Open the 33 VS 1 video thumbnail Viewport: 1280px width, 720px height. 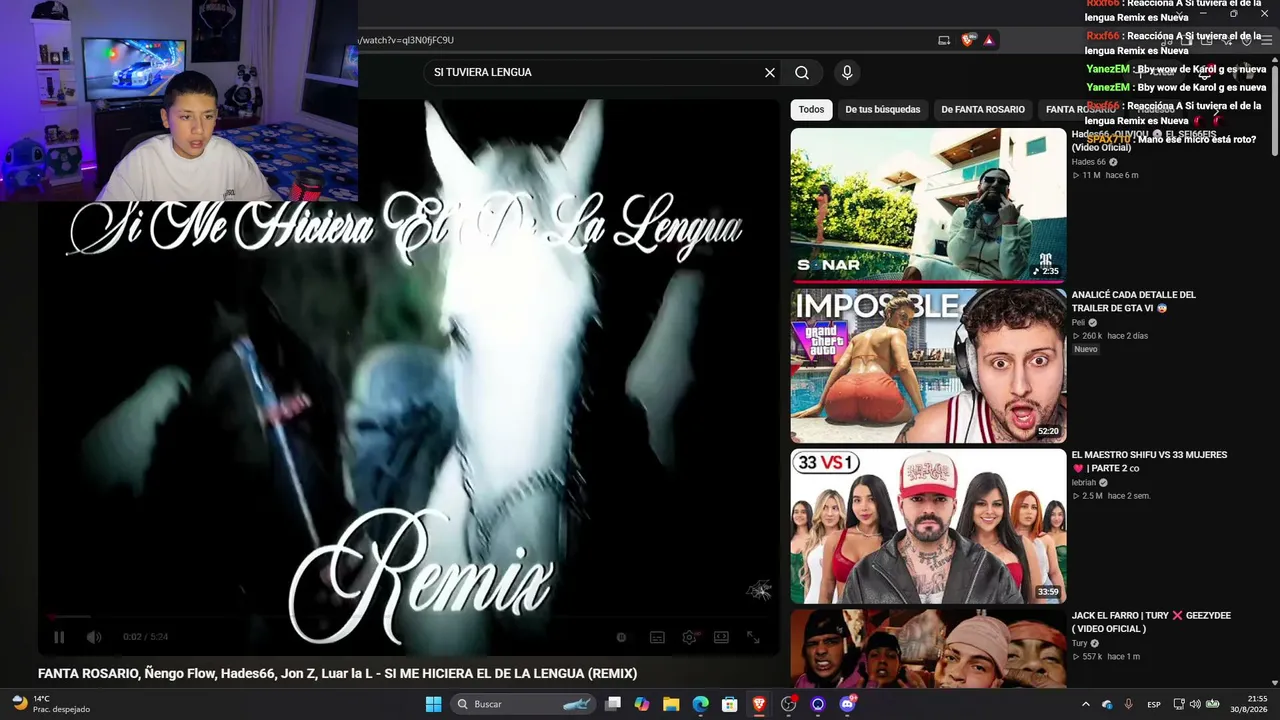point(928,526)
